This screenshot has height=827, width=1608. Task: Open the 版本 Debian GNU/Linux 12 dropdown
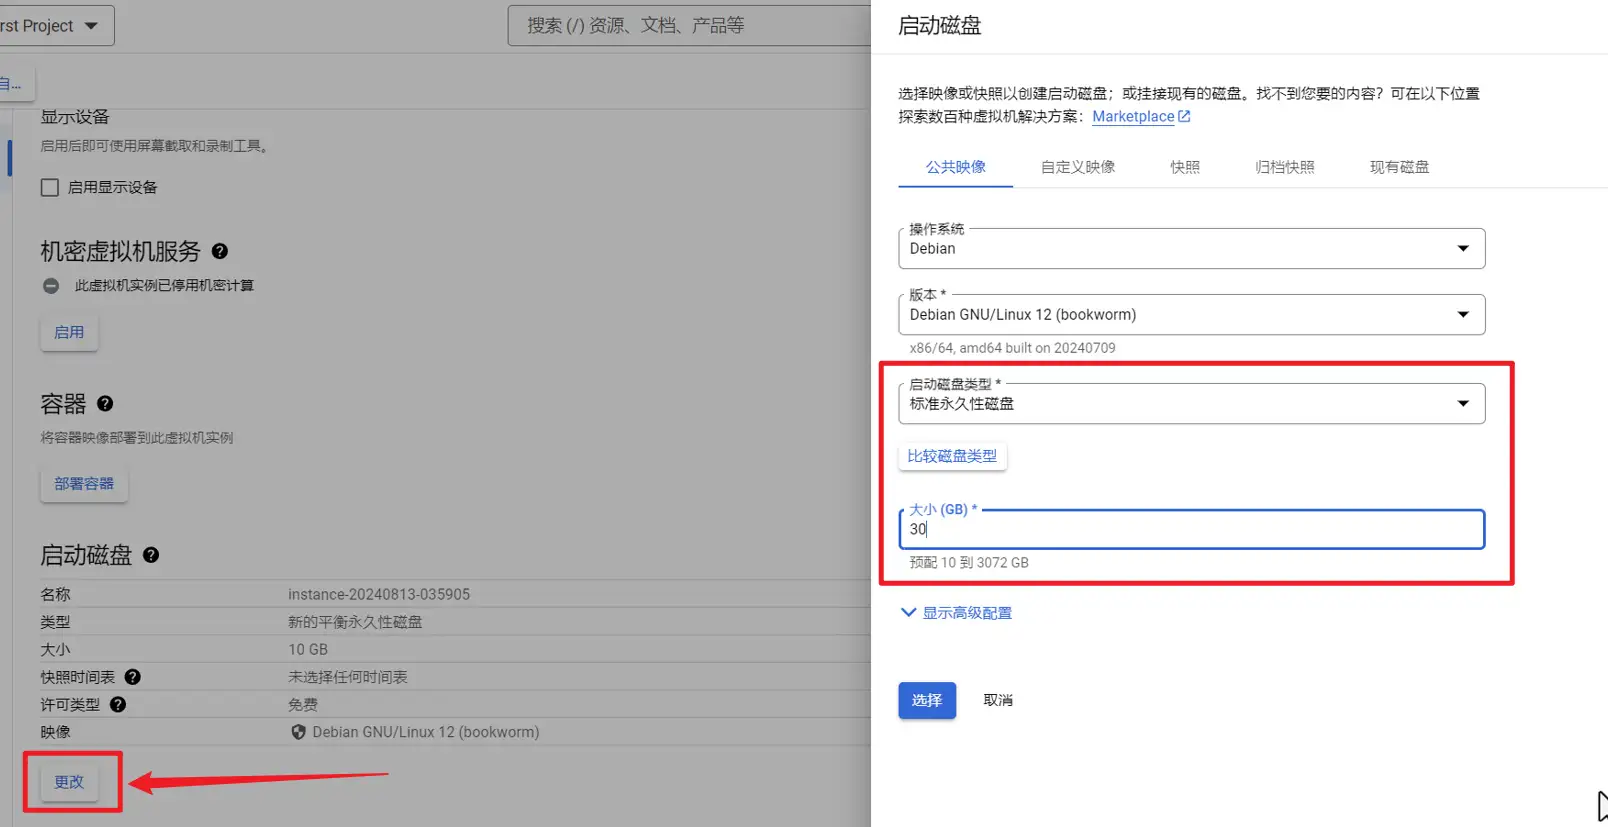pos(1191,314)
